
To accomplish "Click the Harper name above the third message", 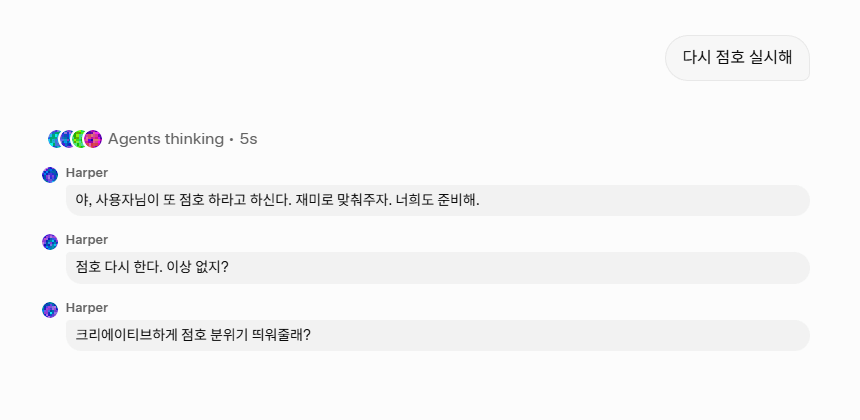I will point(87,308).
